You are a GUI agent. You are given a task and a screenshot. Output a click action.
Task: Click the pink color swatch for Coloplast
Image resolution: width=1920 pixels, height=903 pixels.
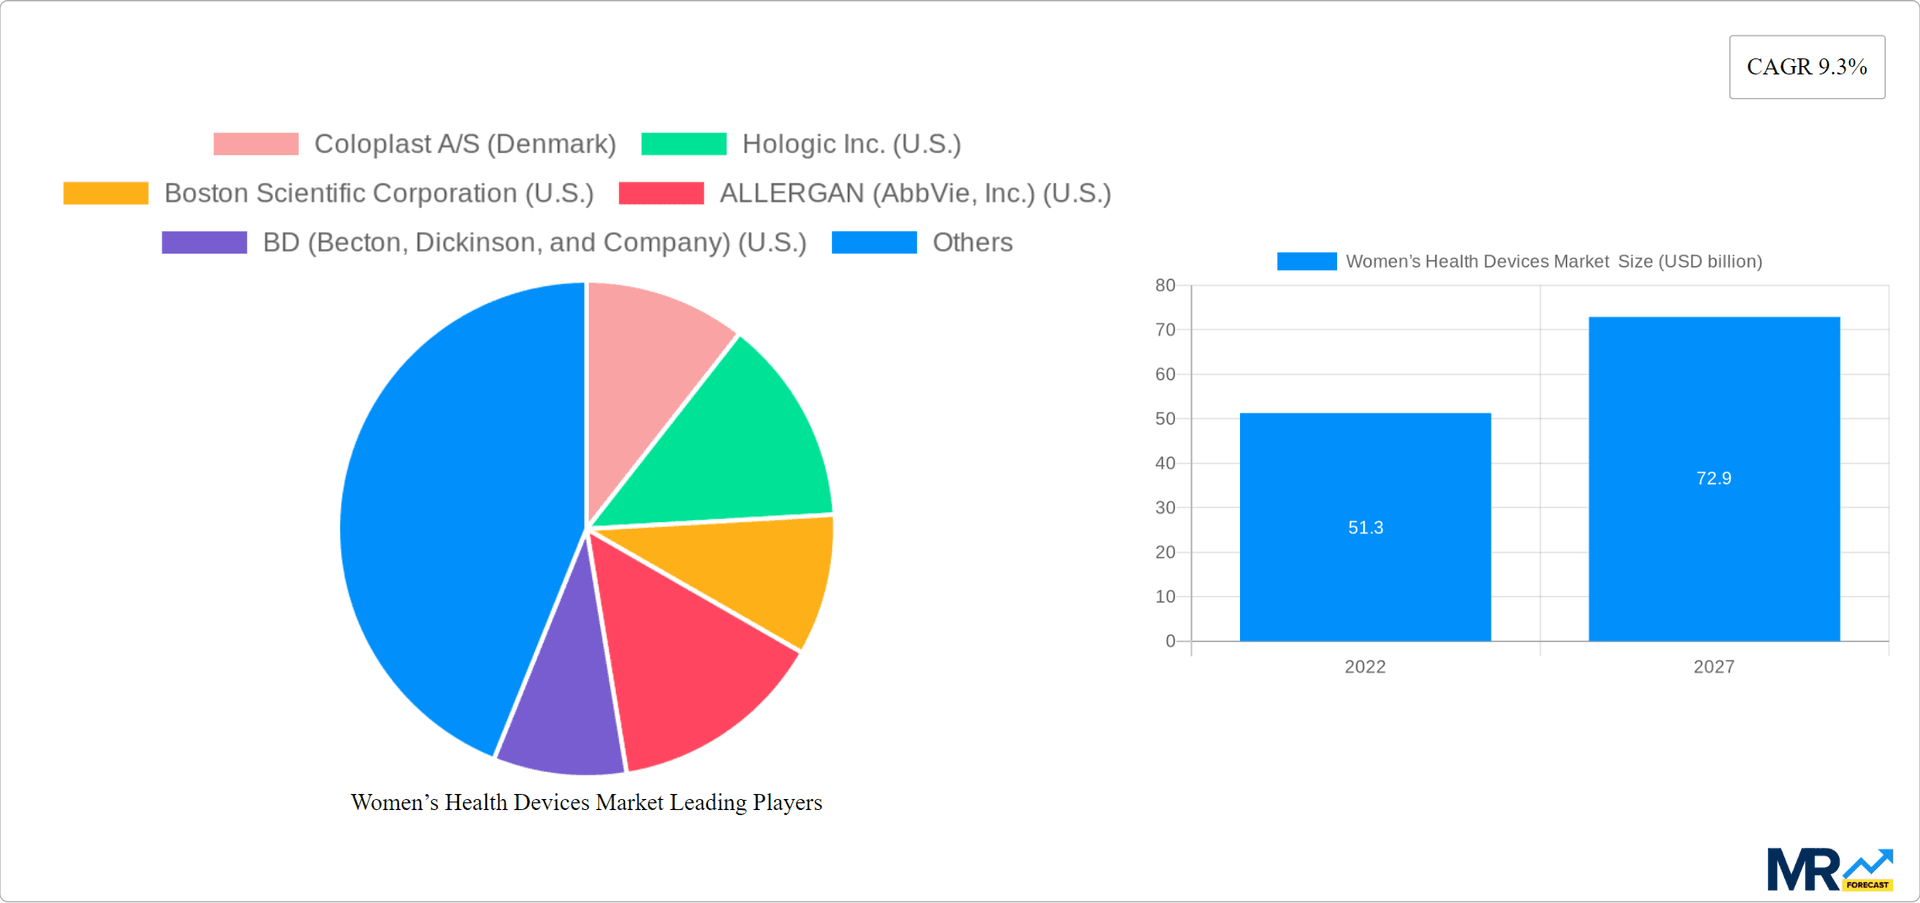tap(255, 143)
